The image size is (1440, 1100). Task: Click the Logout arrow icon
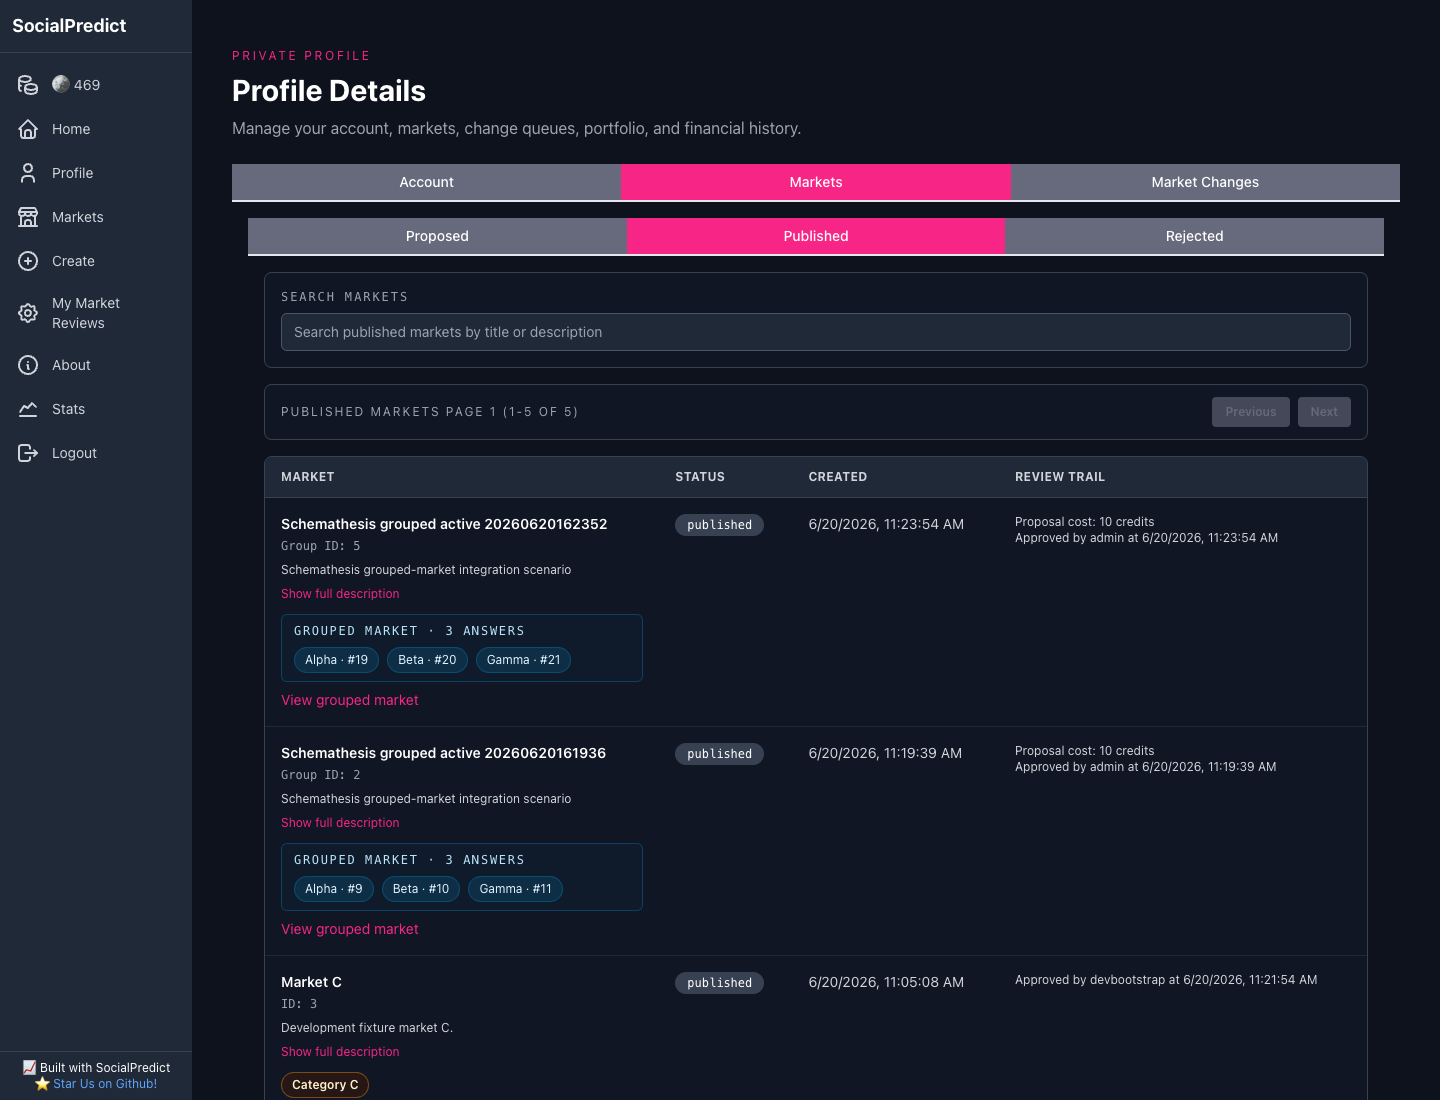point(28,453)
